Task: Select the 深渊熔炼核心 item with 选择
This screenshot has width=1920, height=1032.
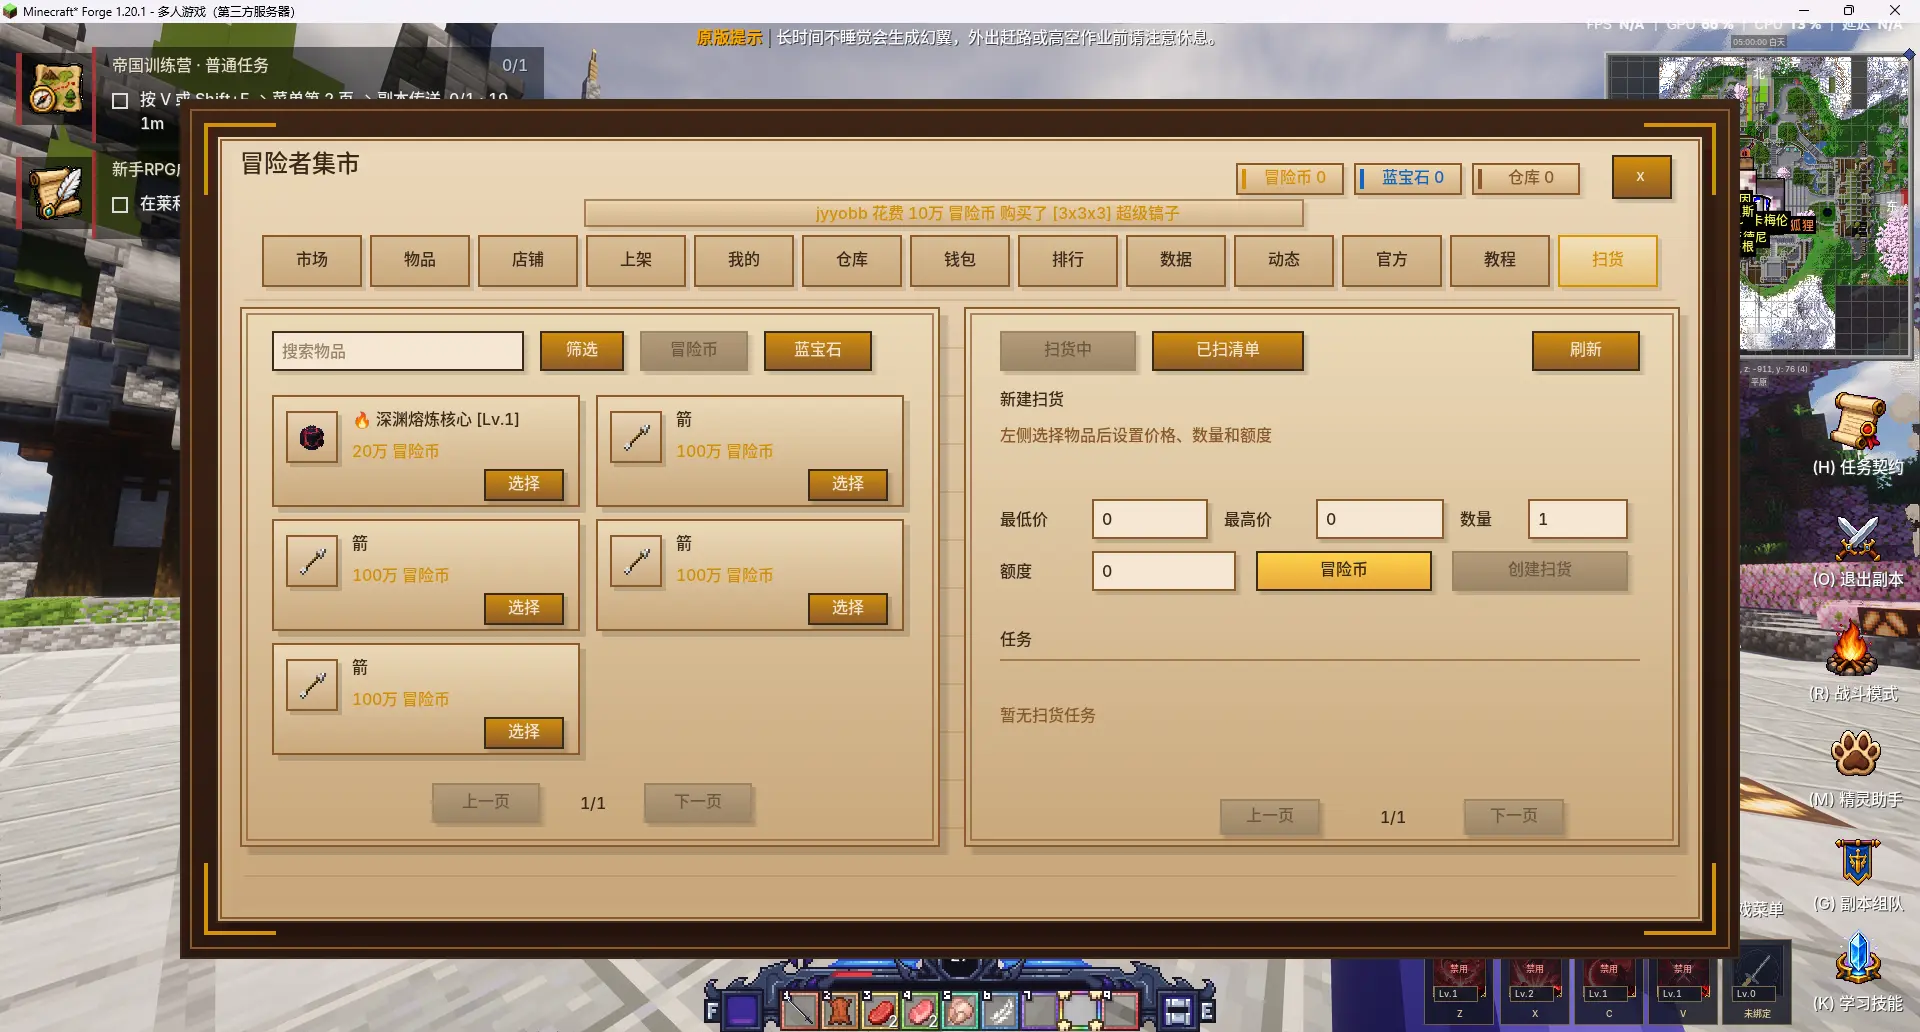Action: pos(524,484)
